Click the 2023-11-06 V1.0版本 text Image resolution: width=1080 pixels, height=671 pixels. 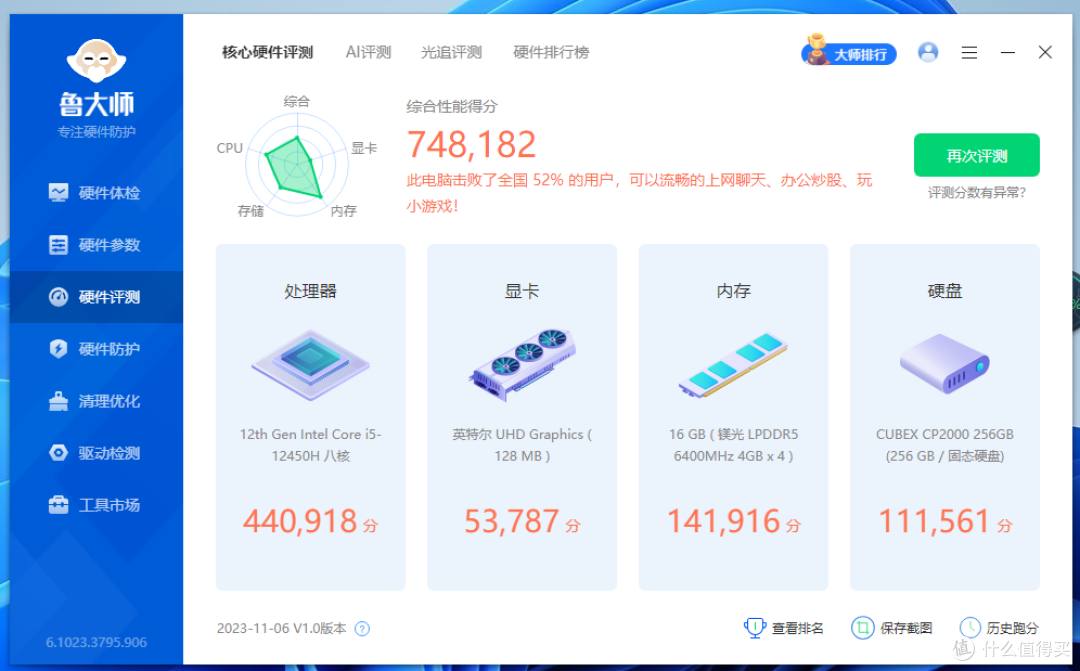click(281, 628)
